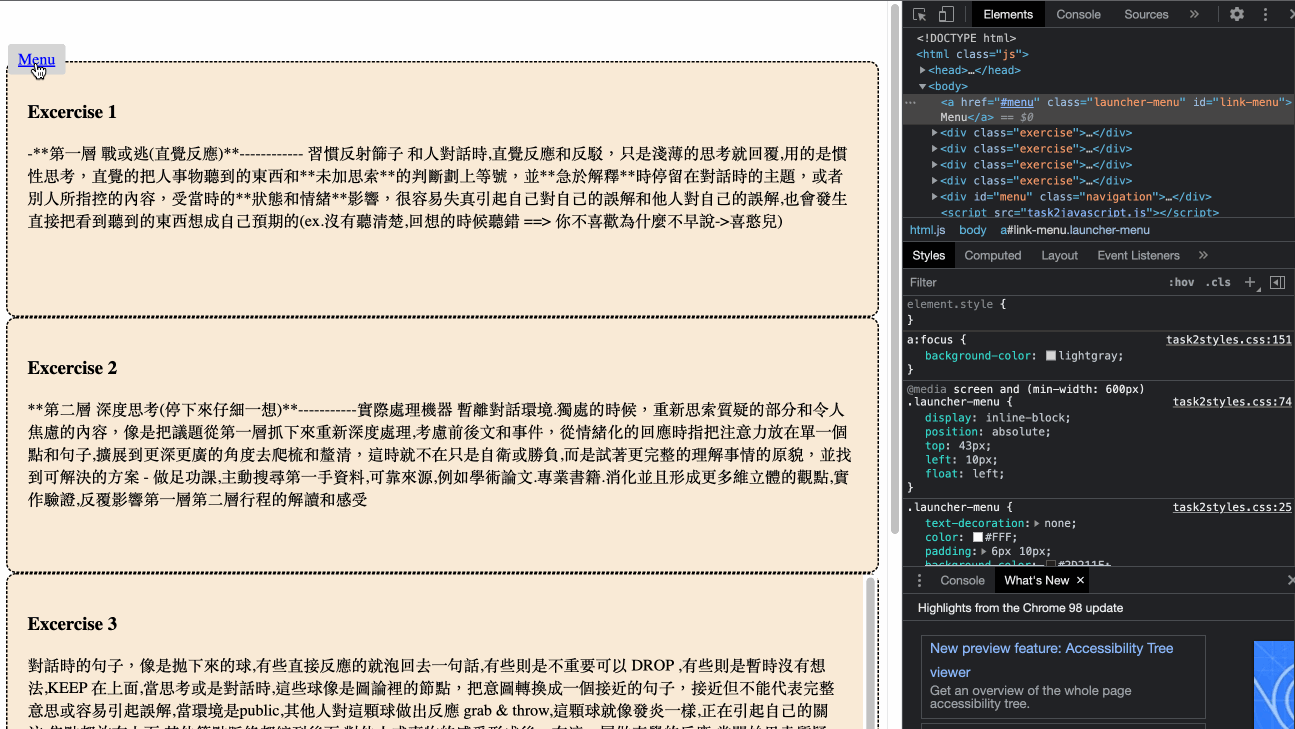This screenshot has width=1295, height=729.
Task: Click the Menu link on the page
Action: (x=36, y=60)
